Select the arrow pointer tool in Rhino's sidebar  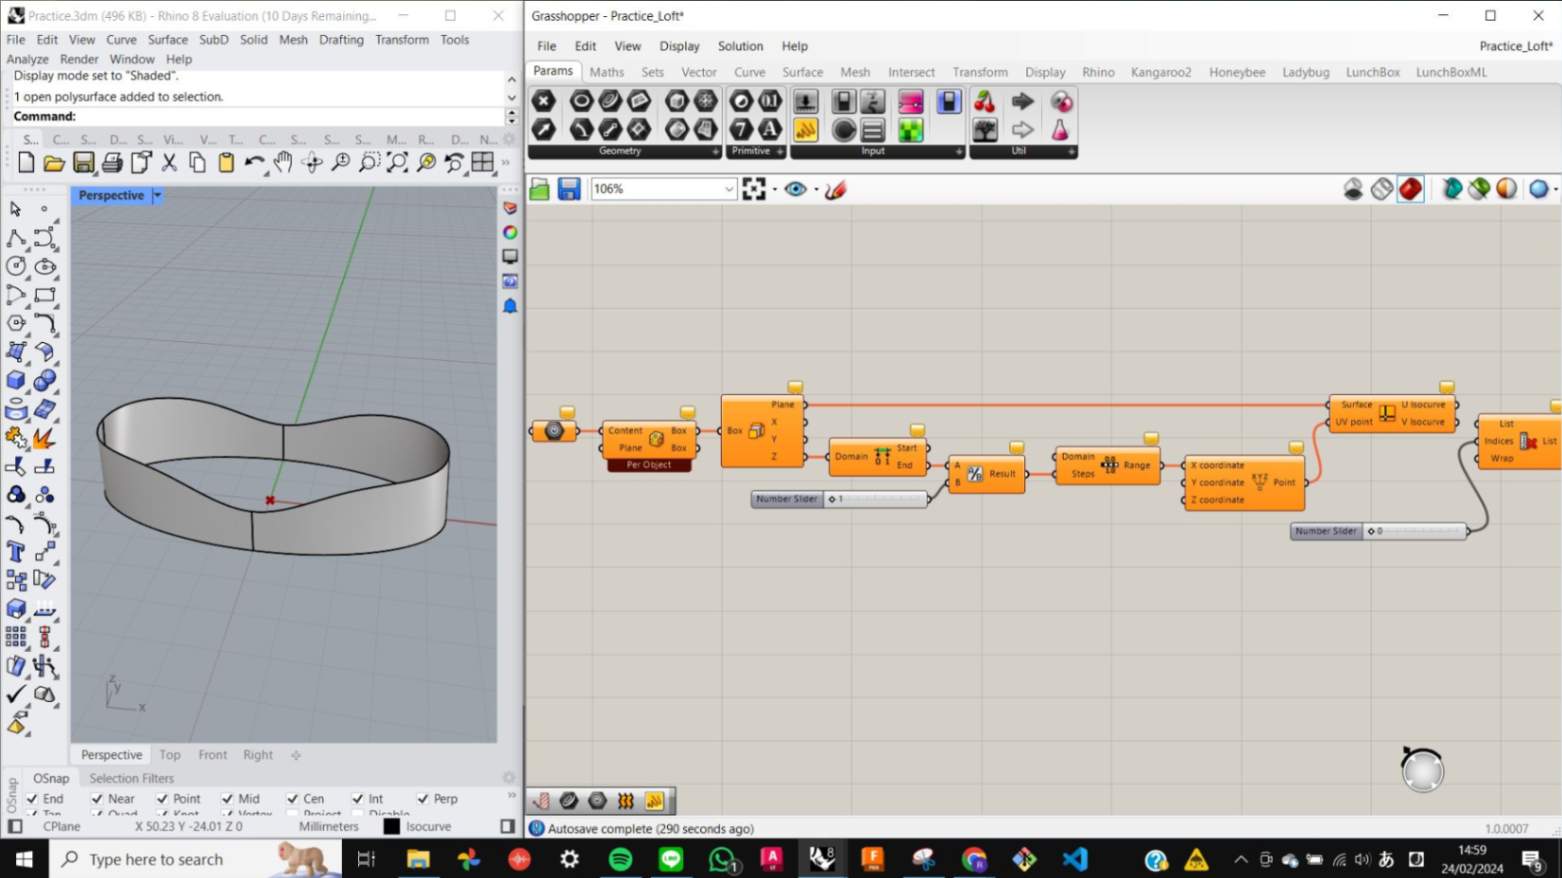[15, 209]
